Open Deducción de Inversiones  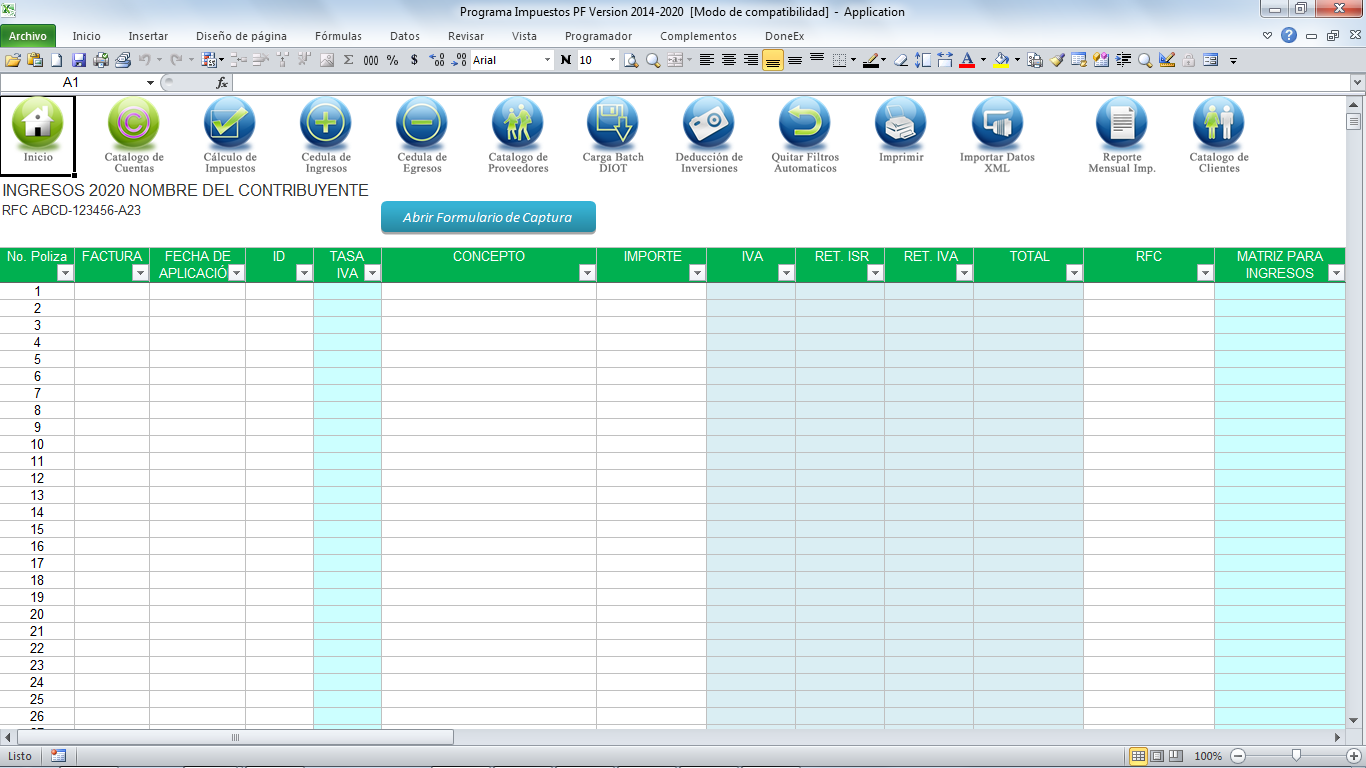click(x=709, y=124)
